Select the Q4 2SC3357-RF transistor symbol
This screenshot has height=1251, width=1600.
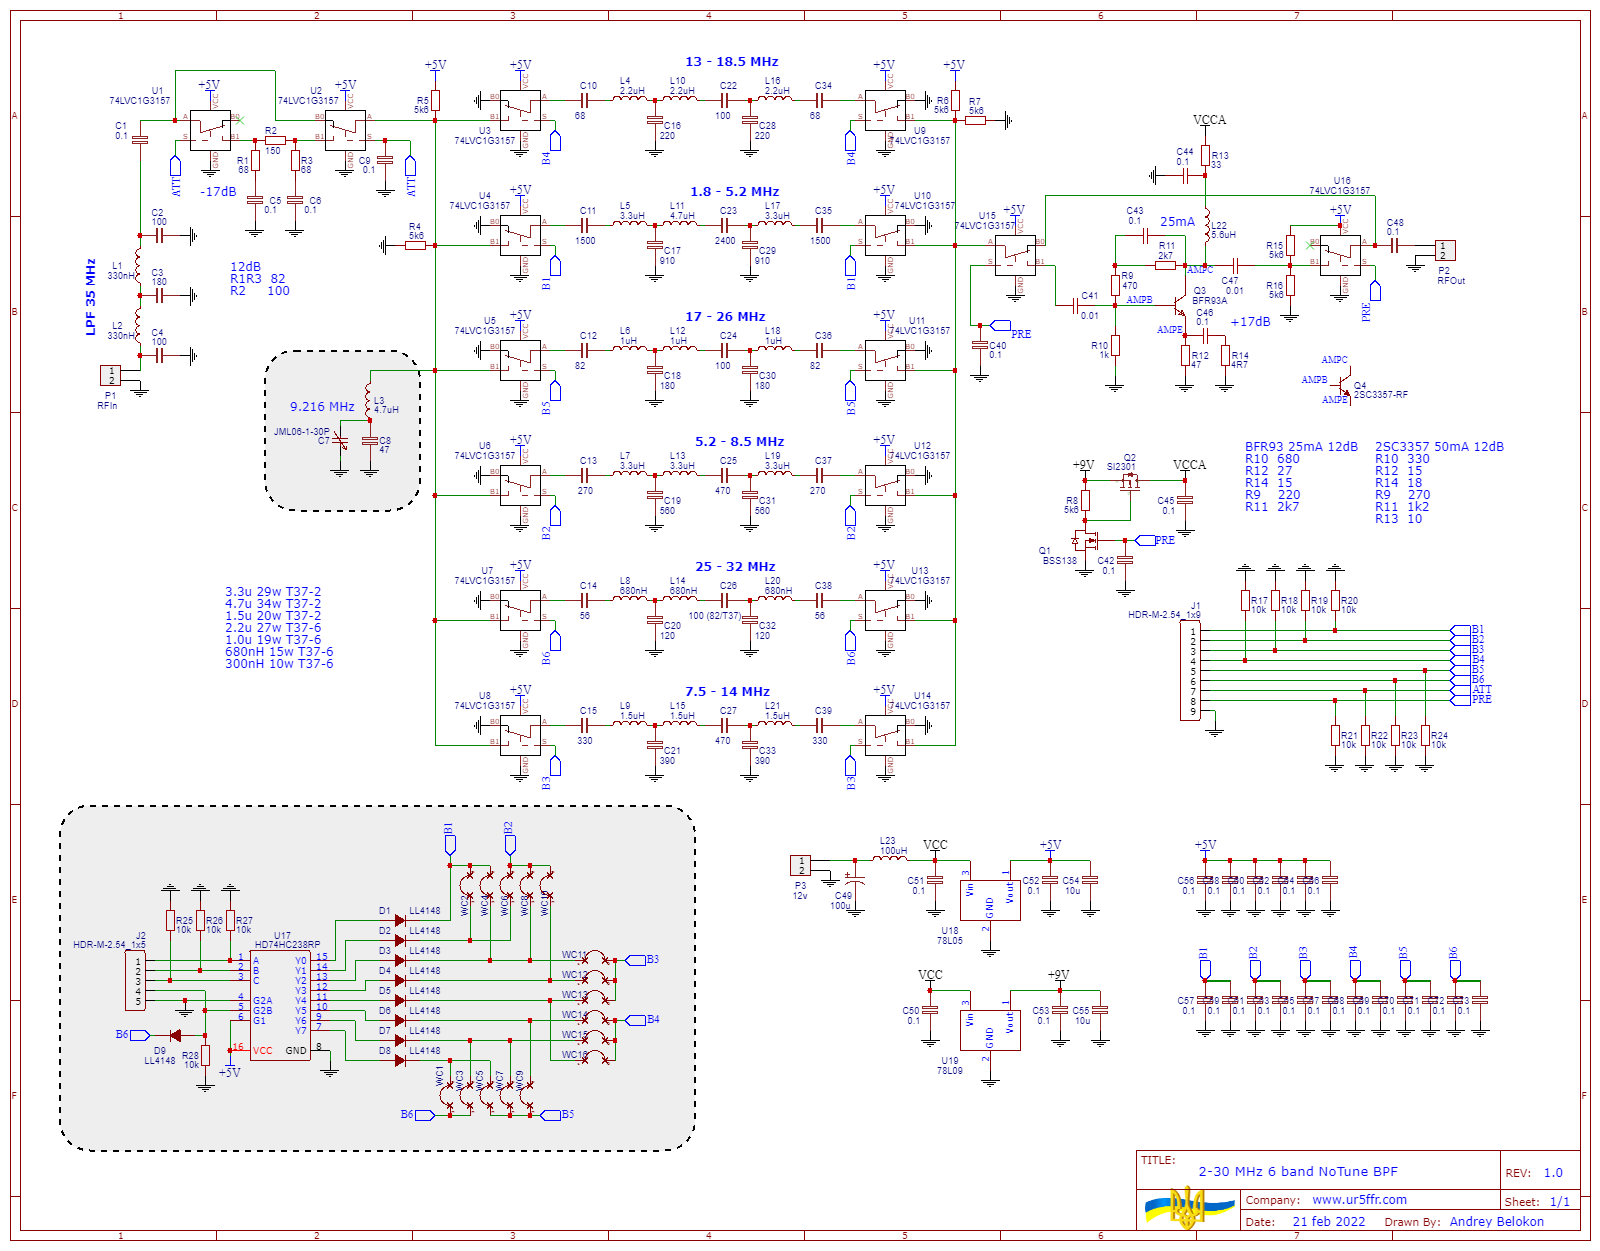[1345, 387]
